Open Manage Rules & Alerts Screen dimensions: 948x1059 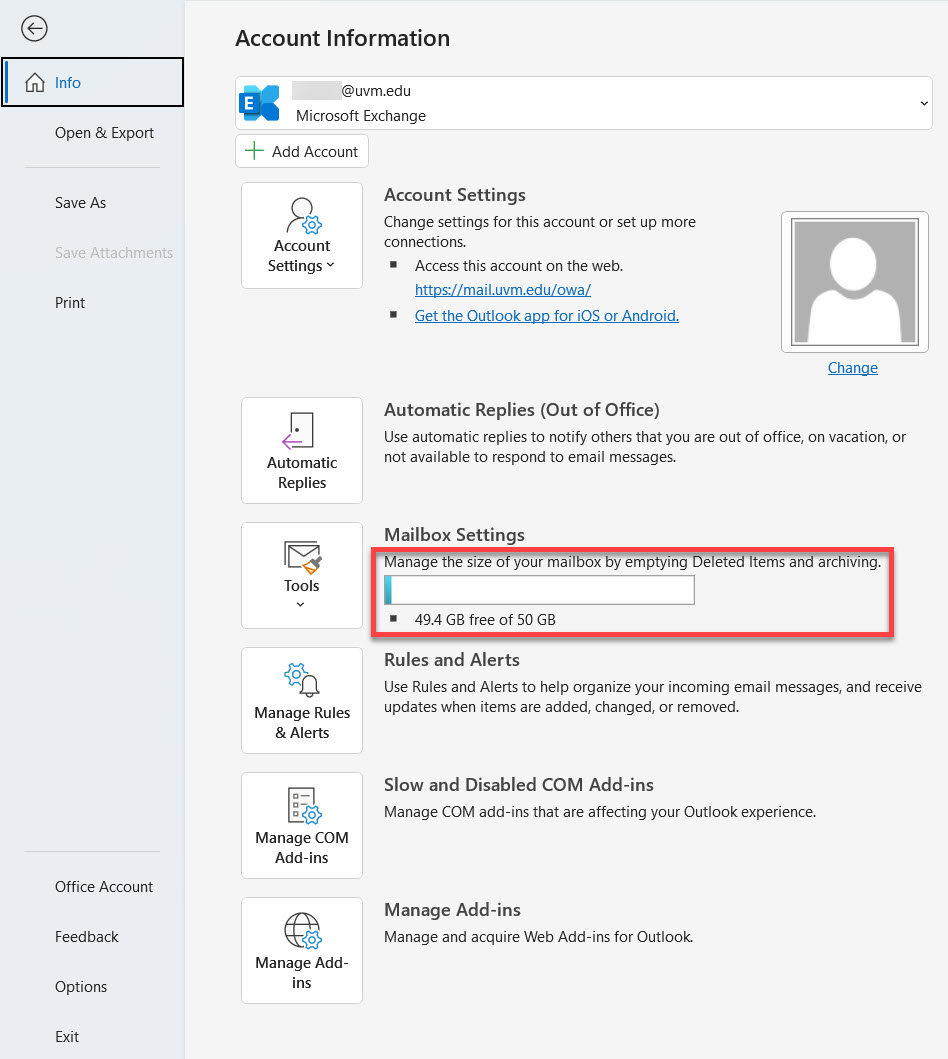click(301, 700)
